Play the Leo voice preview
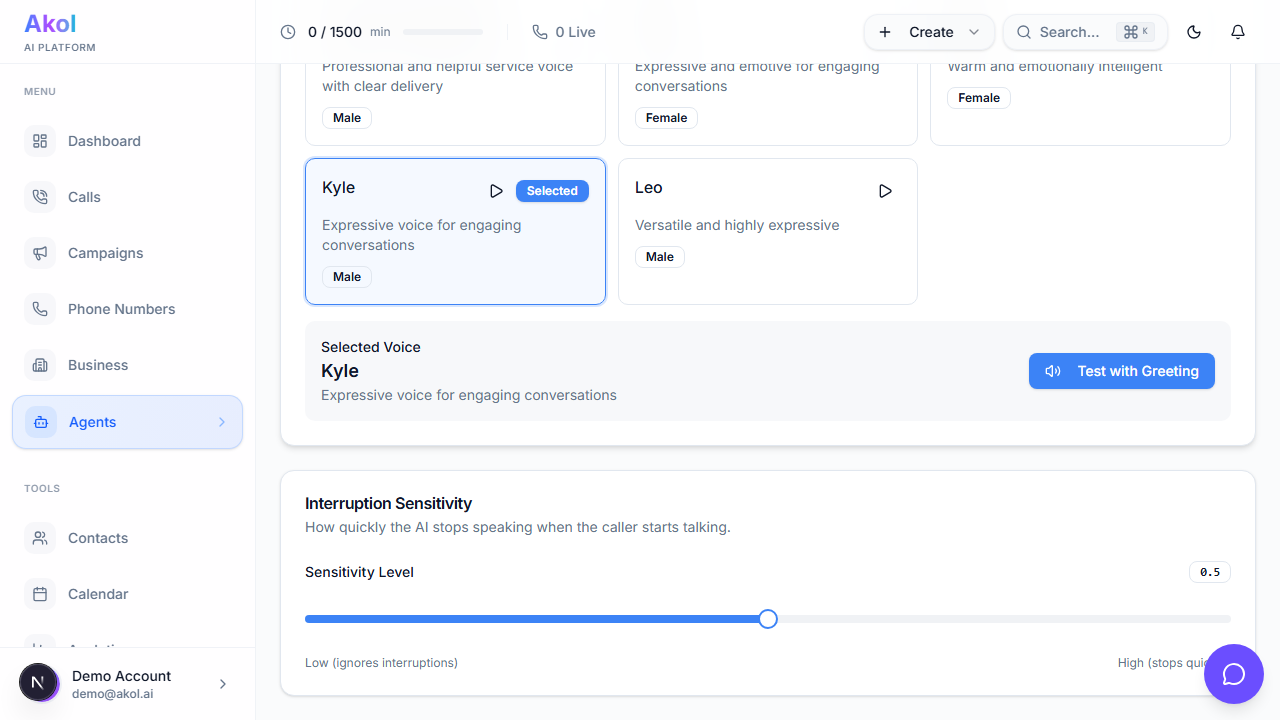This screenshot has width=1280, height=720. tap(885, 191)
